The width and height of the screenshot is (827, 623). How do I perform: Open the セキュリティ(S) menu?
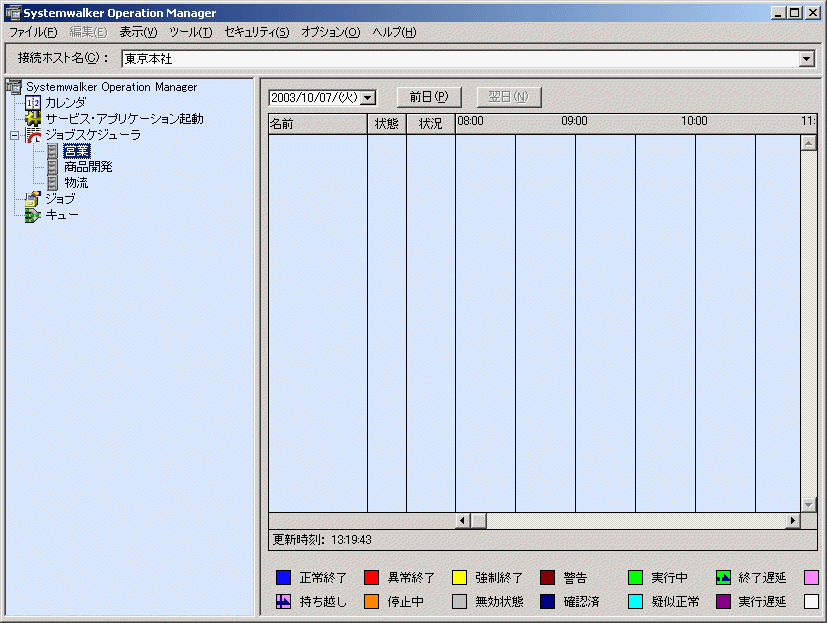click(257, 32)
